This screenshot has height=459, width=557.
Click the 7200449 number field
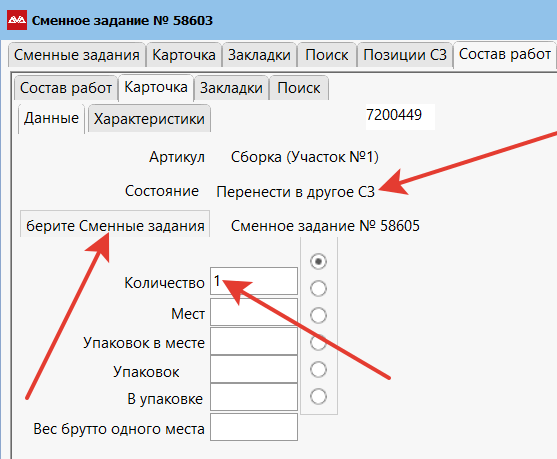[400, 115]
